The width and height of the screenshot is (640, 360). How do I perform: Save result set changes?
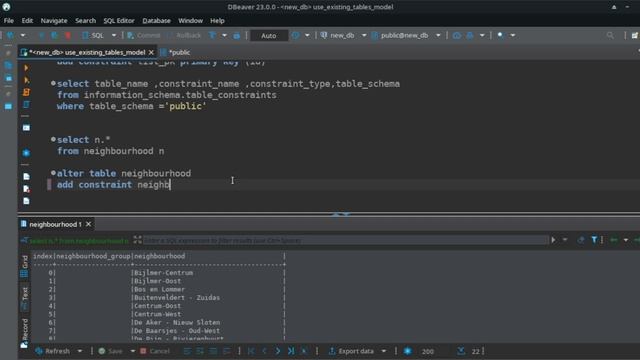coord(110,351)
